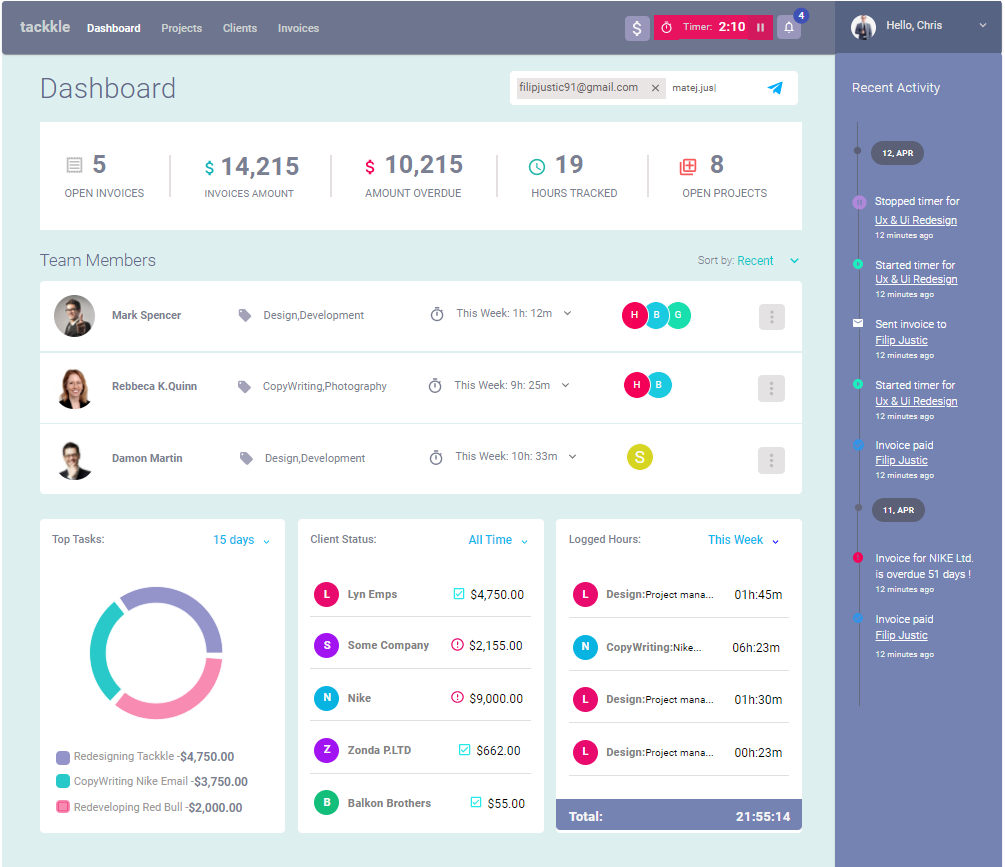Toggle paid checkbox for Lyn Emps $4,750.00
1005x867 pixels.
click(459, 593)
